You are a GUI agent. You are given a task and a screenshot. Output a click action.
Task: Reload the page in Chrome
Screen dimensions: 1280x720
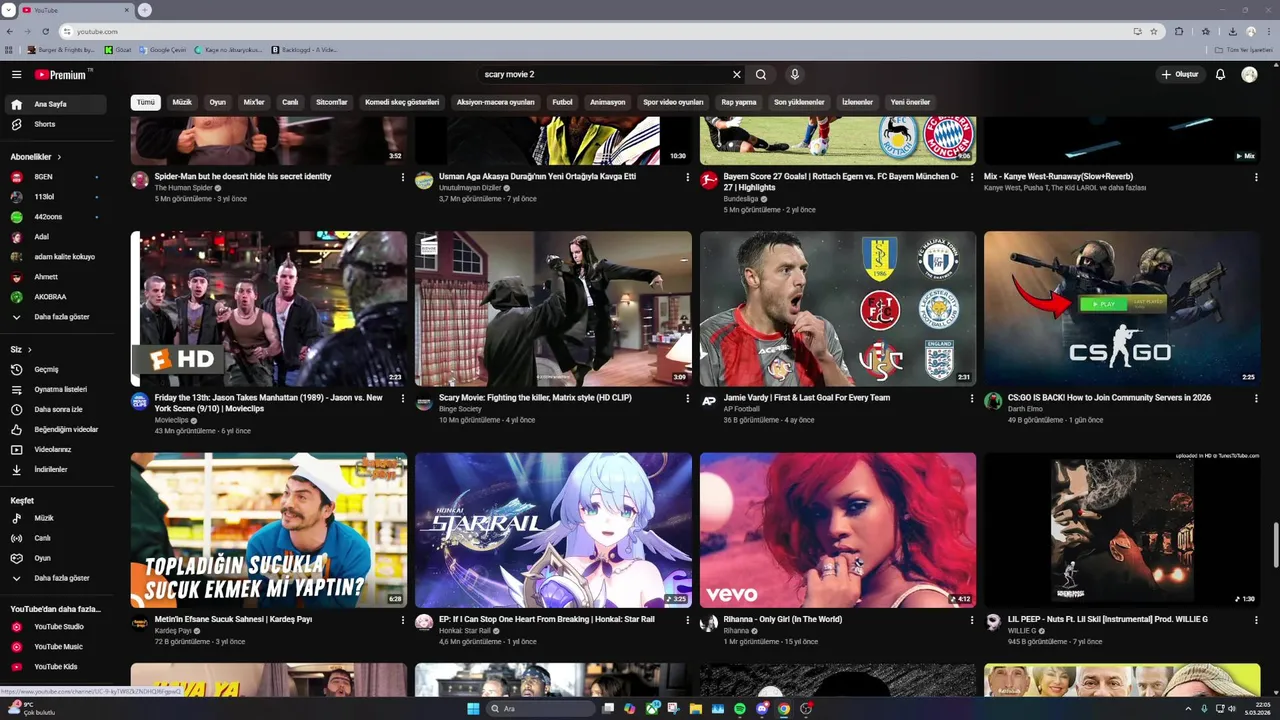point(45,31)
